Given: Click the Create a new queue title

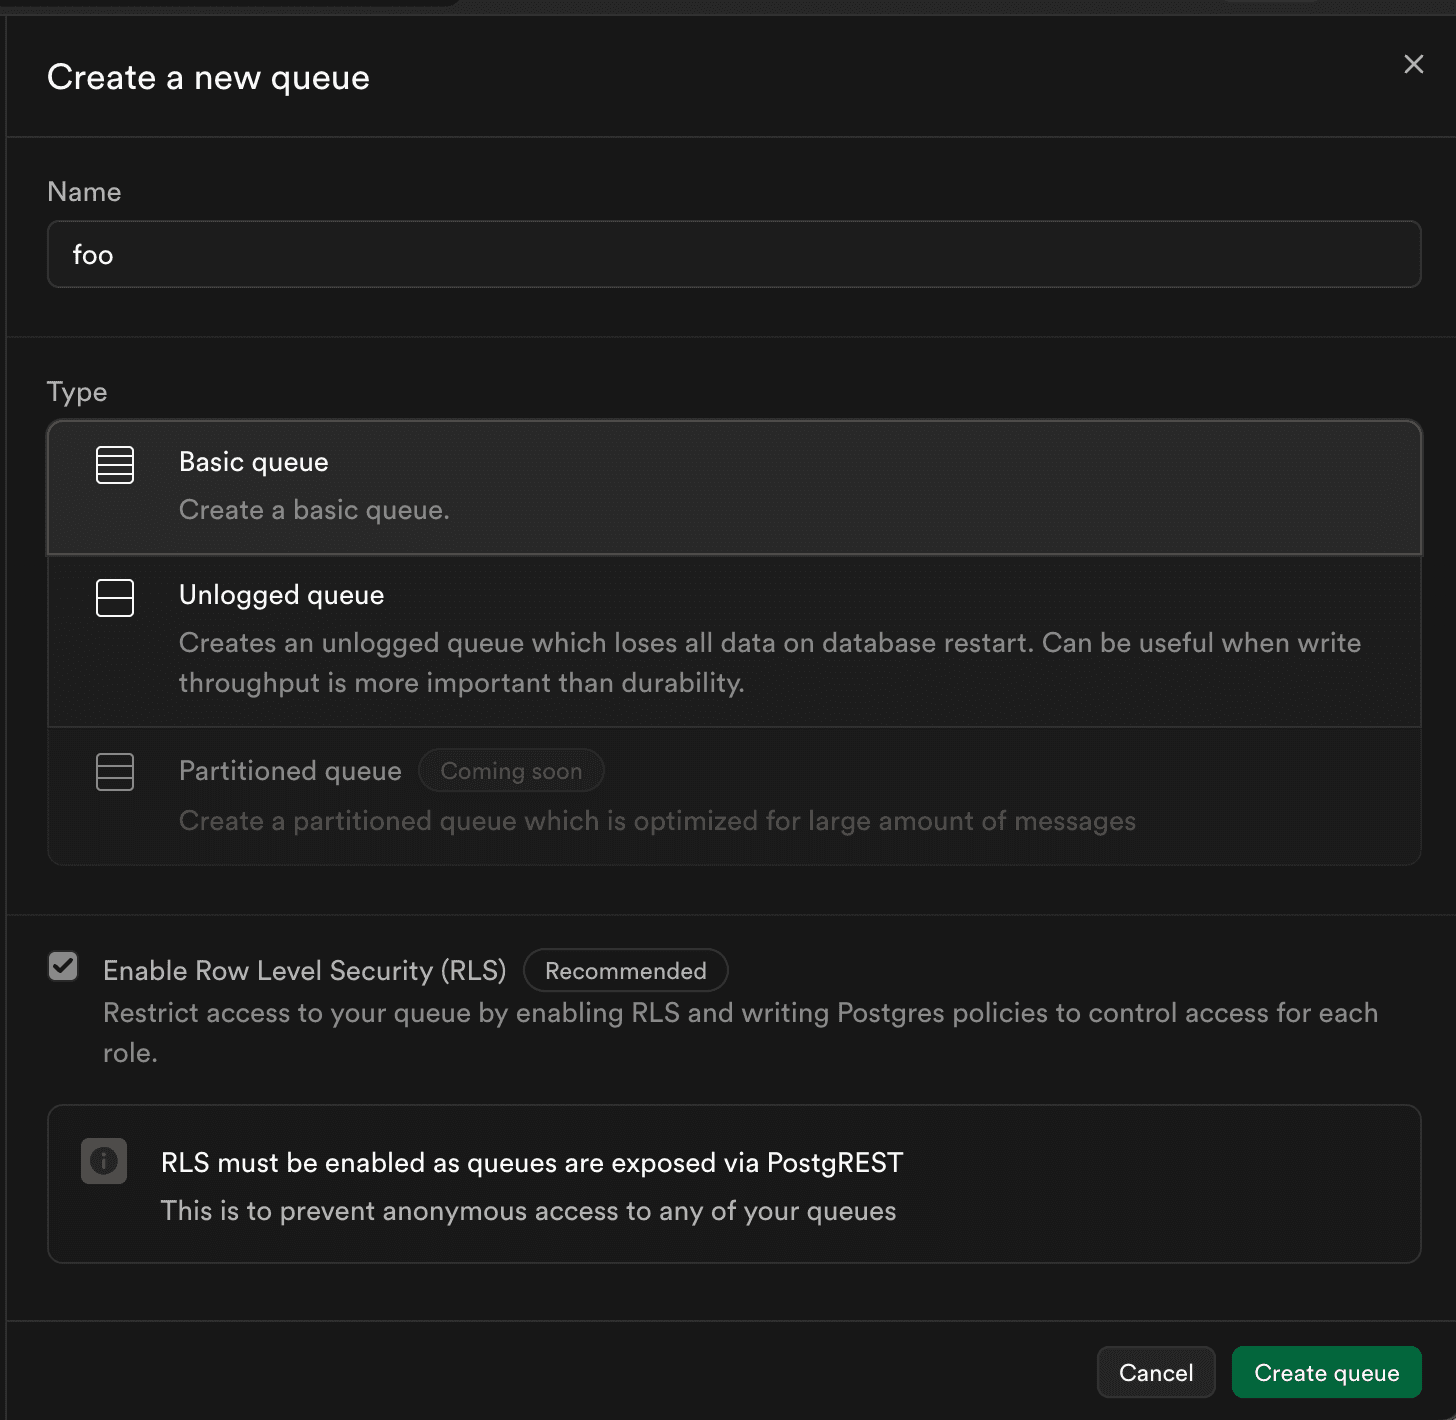Looking at the screenshot, I should pos(208,77).
